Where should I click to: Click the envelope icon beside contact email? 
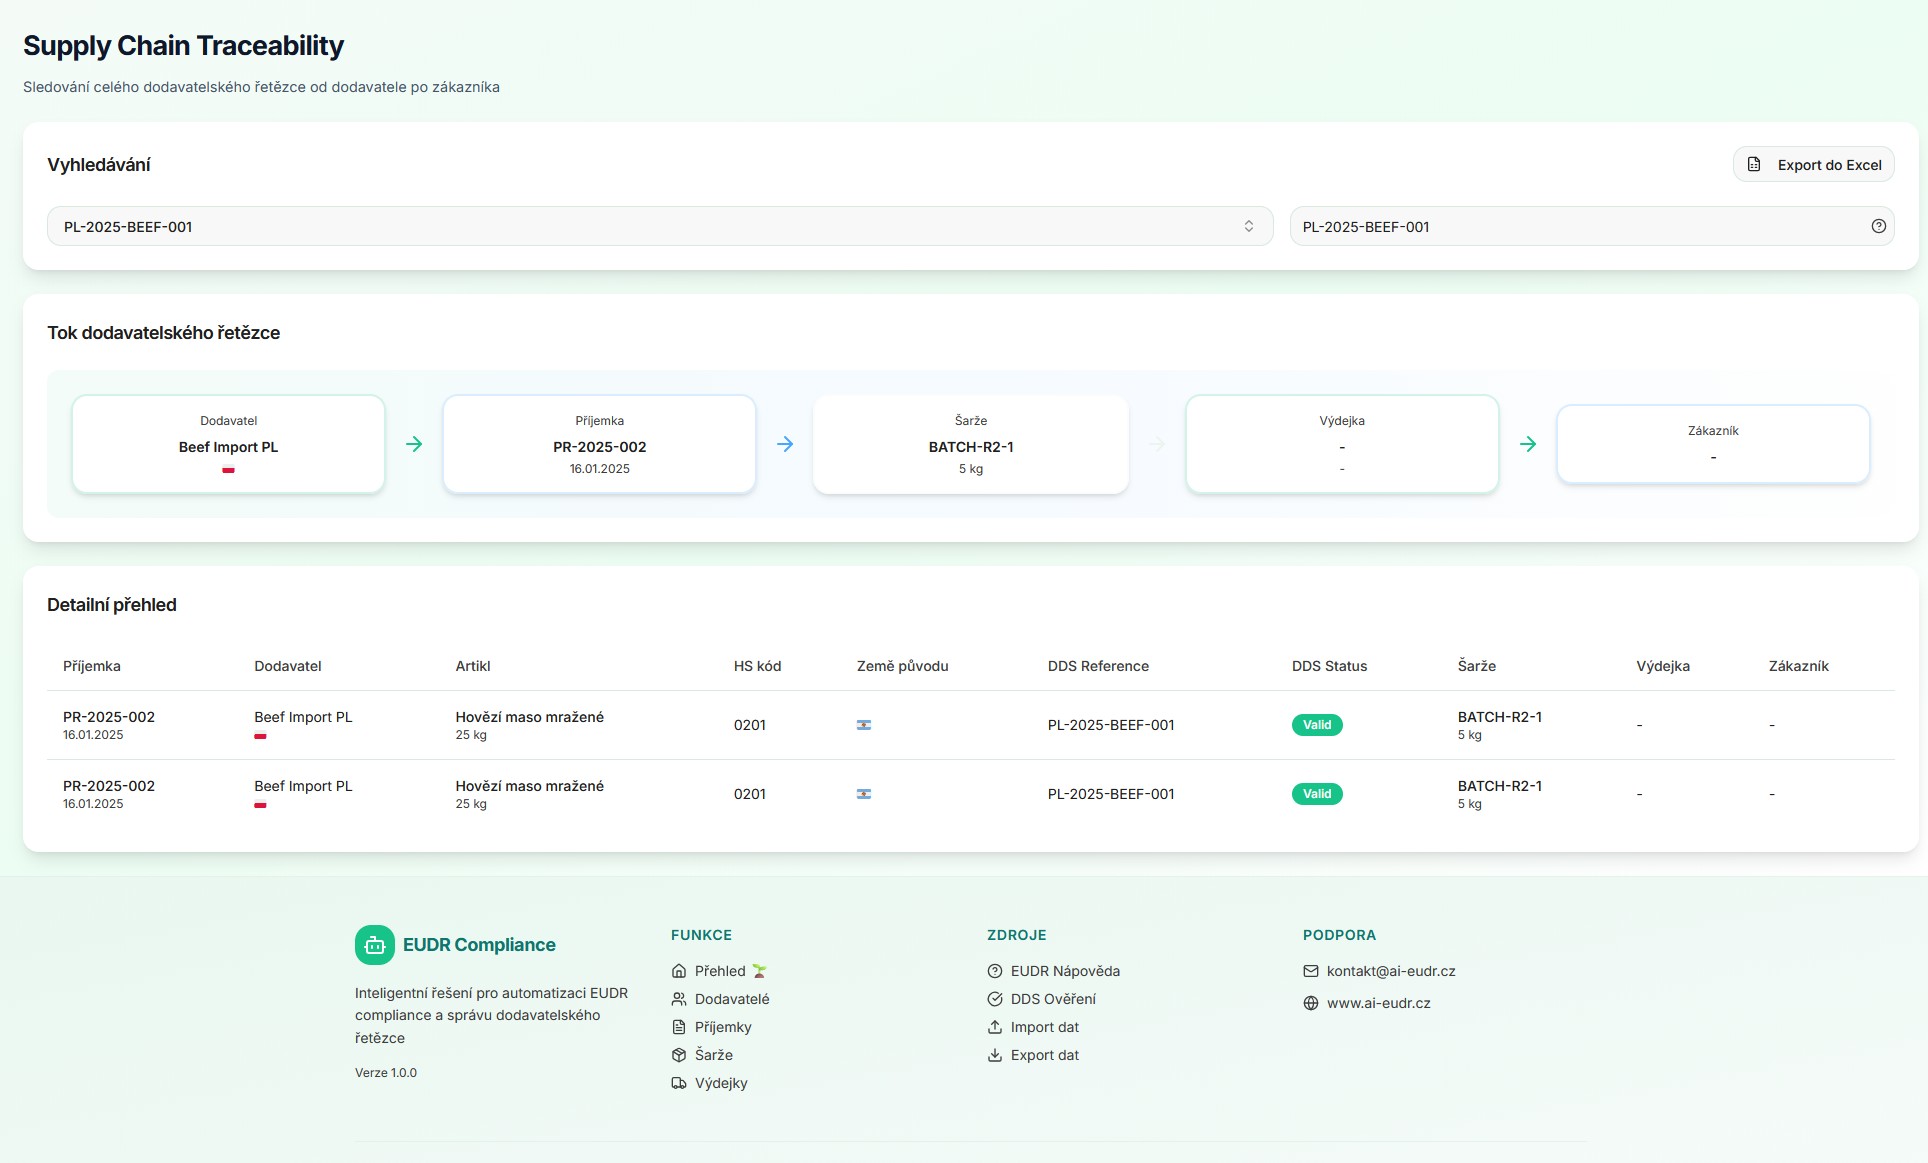[x=1311, y=971]
